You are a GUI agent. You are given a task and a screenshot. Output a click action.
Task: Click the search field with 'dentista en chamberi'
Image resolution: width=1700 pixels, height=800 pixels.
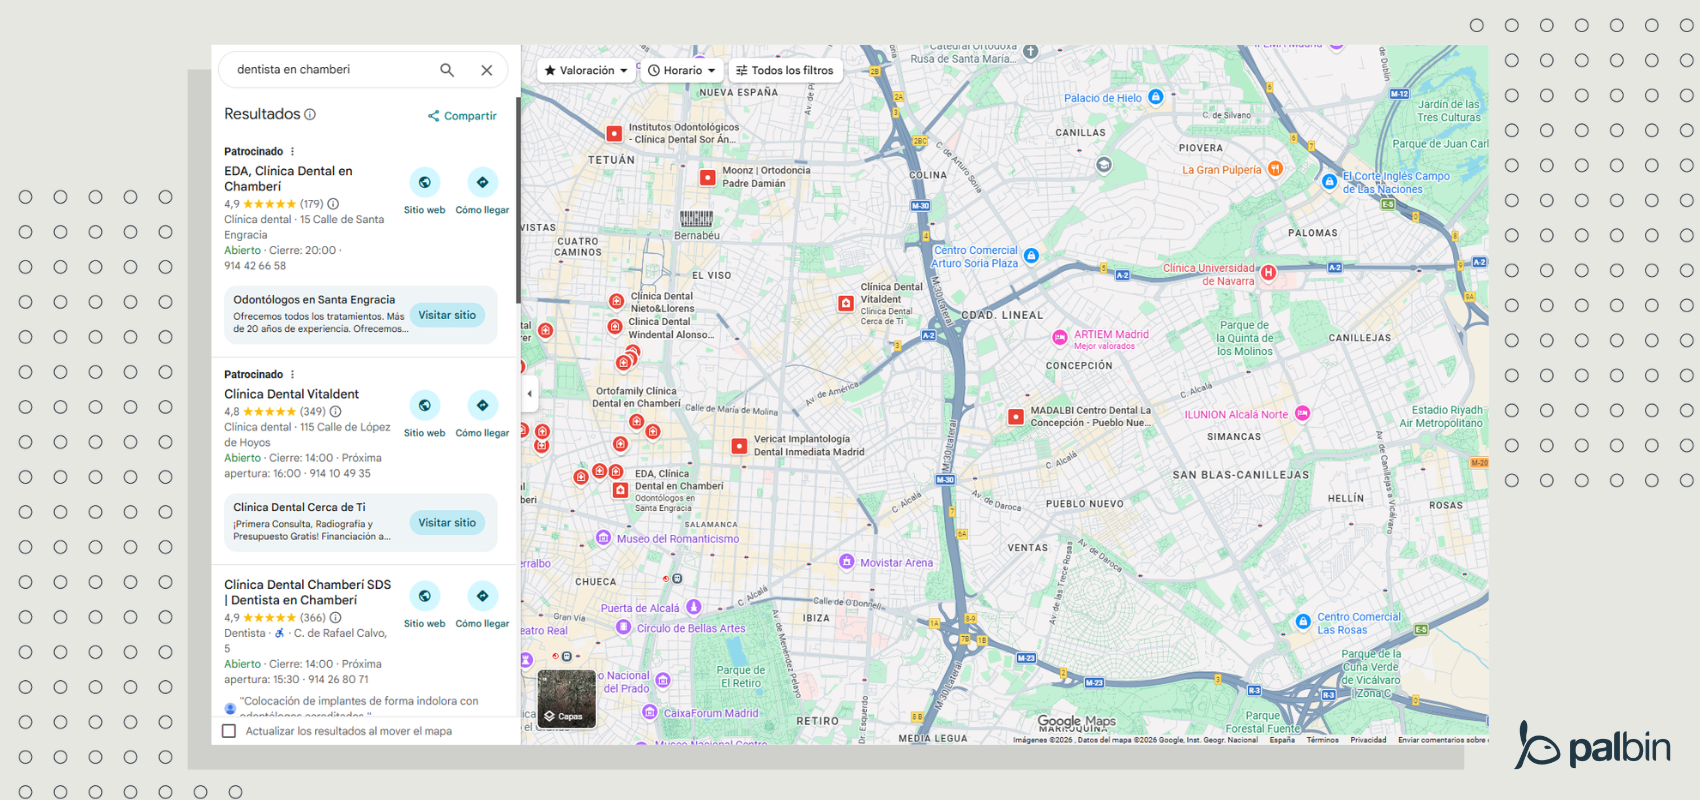tap(330, 70)
